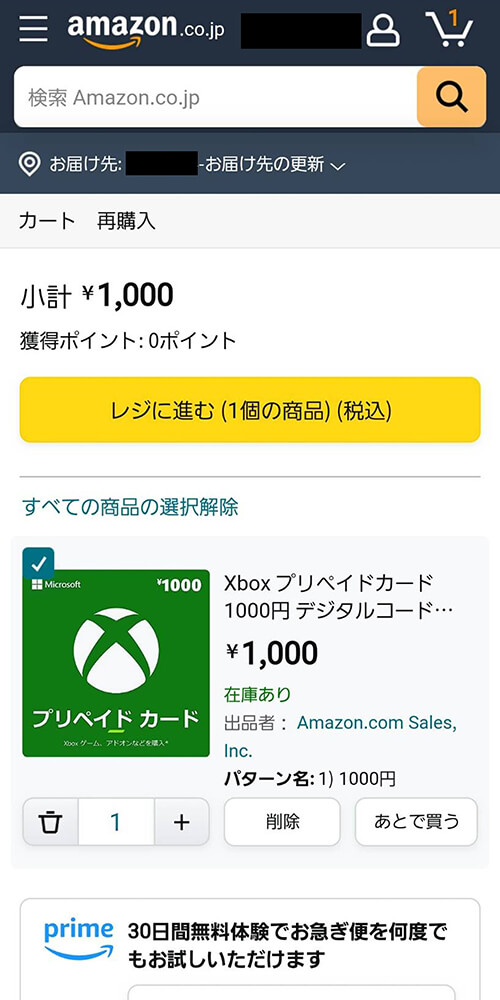Open the Xbox プリペイドカード product title

coord(339,596)
